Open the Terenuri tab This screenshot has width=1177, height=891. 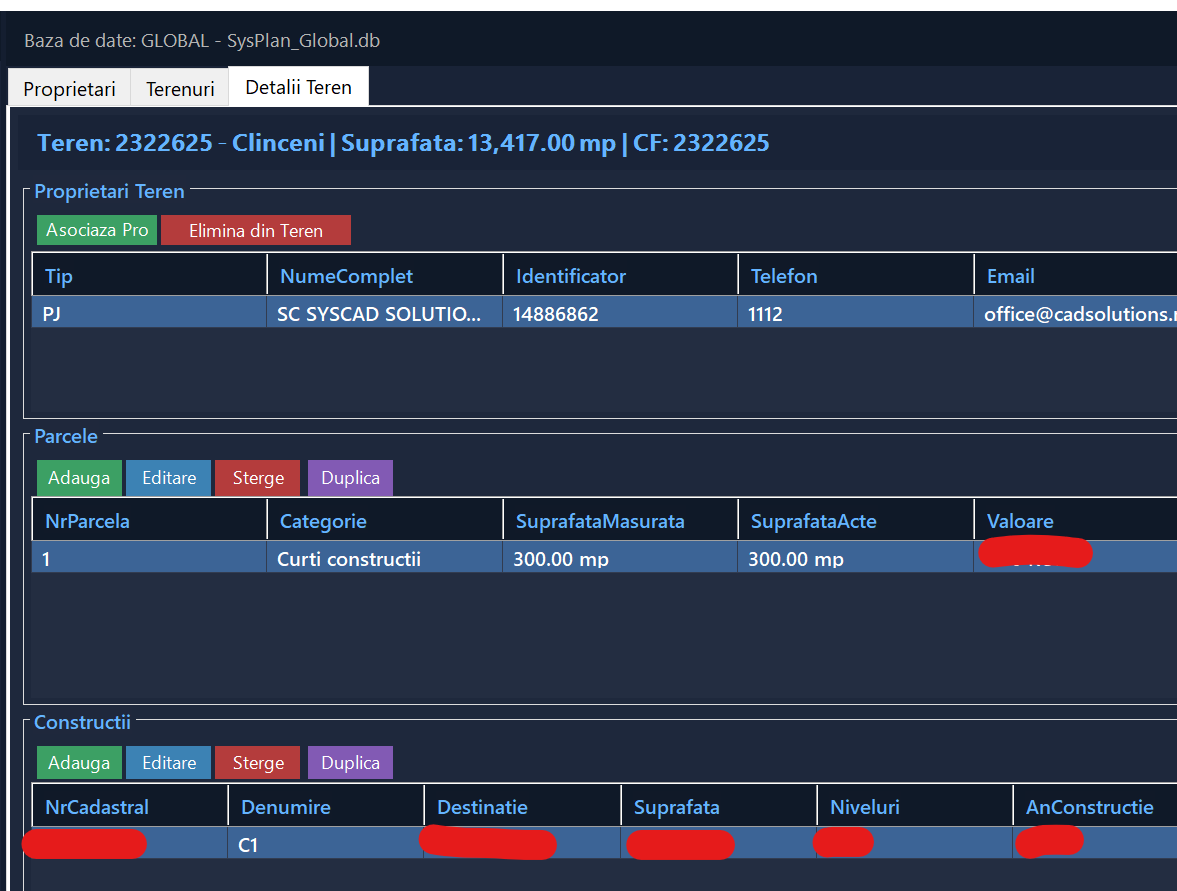click(x=180, y=89)
